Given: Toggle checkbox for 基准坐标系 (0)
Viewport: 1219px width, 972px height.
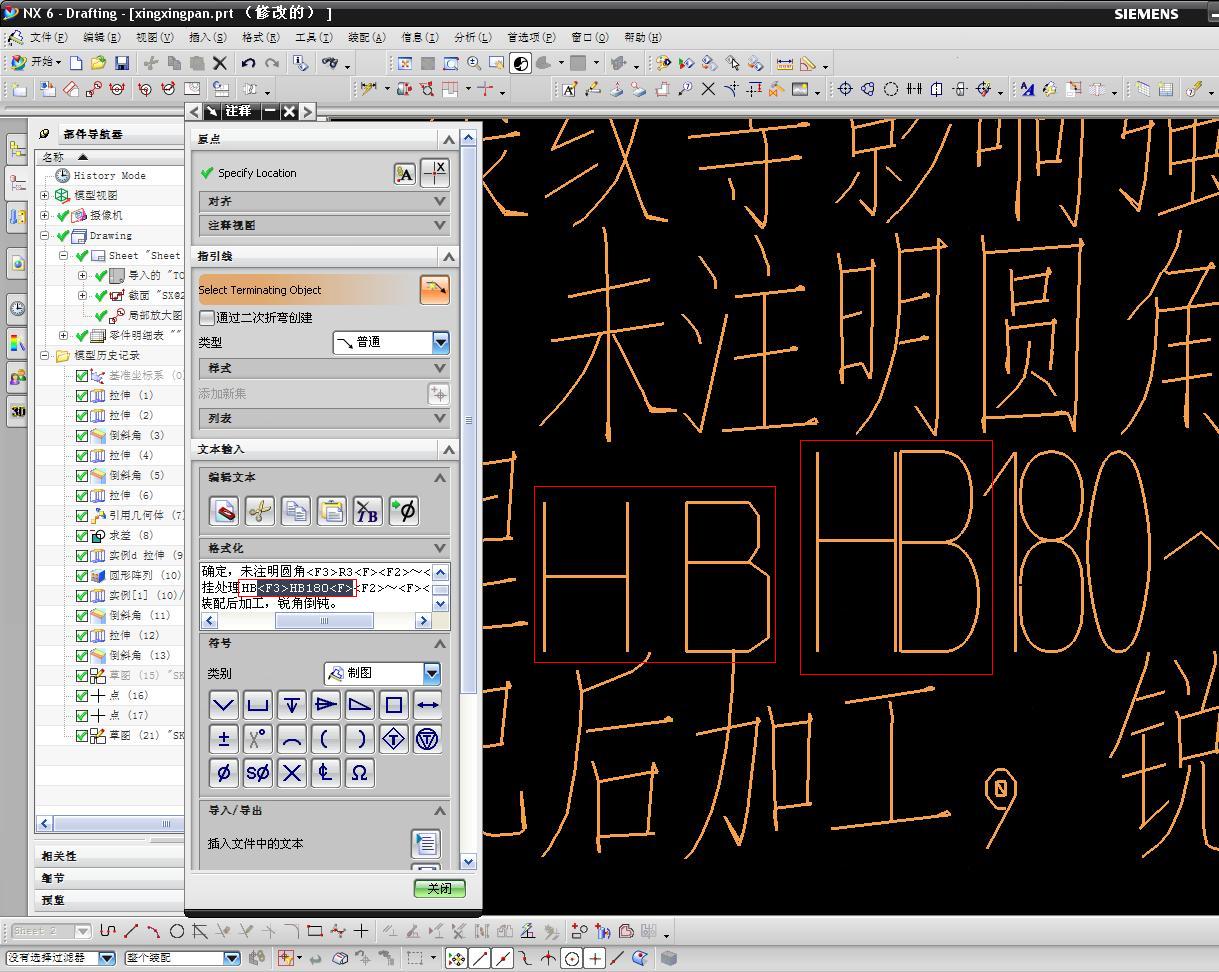Looking at the screenshot, I should [x=82, y=376].
